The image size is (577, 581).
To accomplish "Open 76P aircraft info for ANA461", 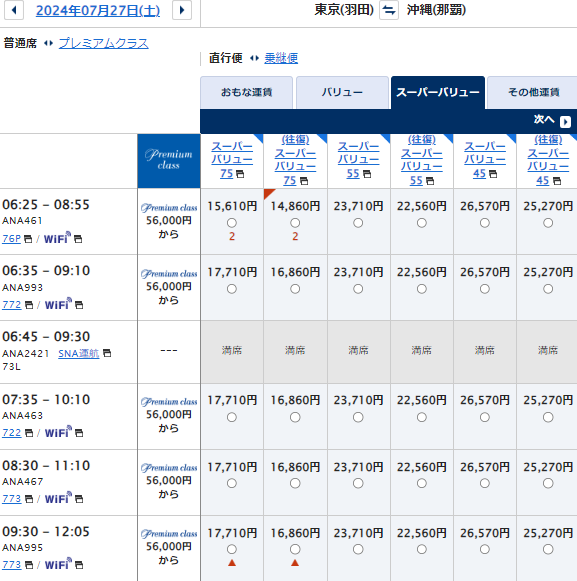I will point(11,239).
